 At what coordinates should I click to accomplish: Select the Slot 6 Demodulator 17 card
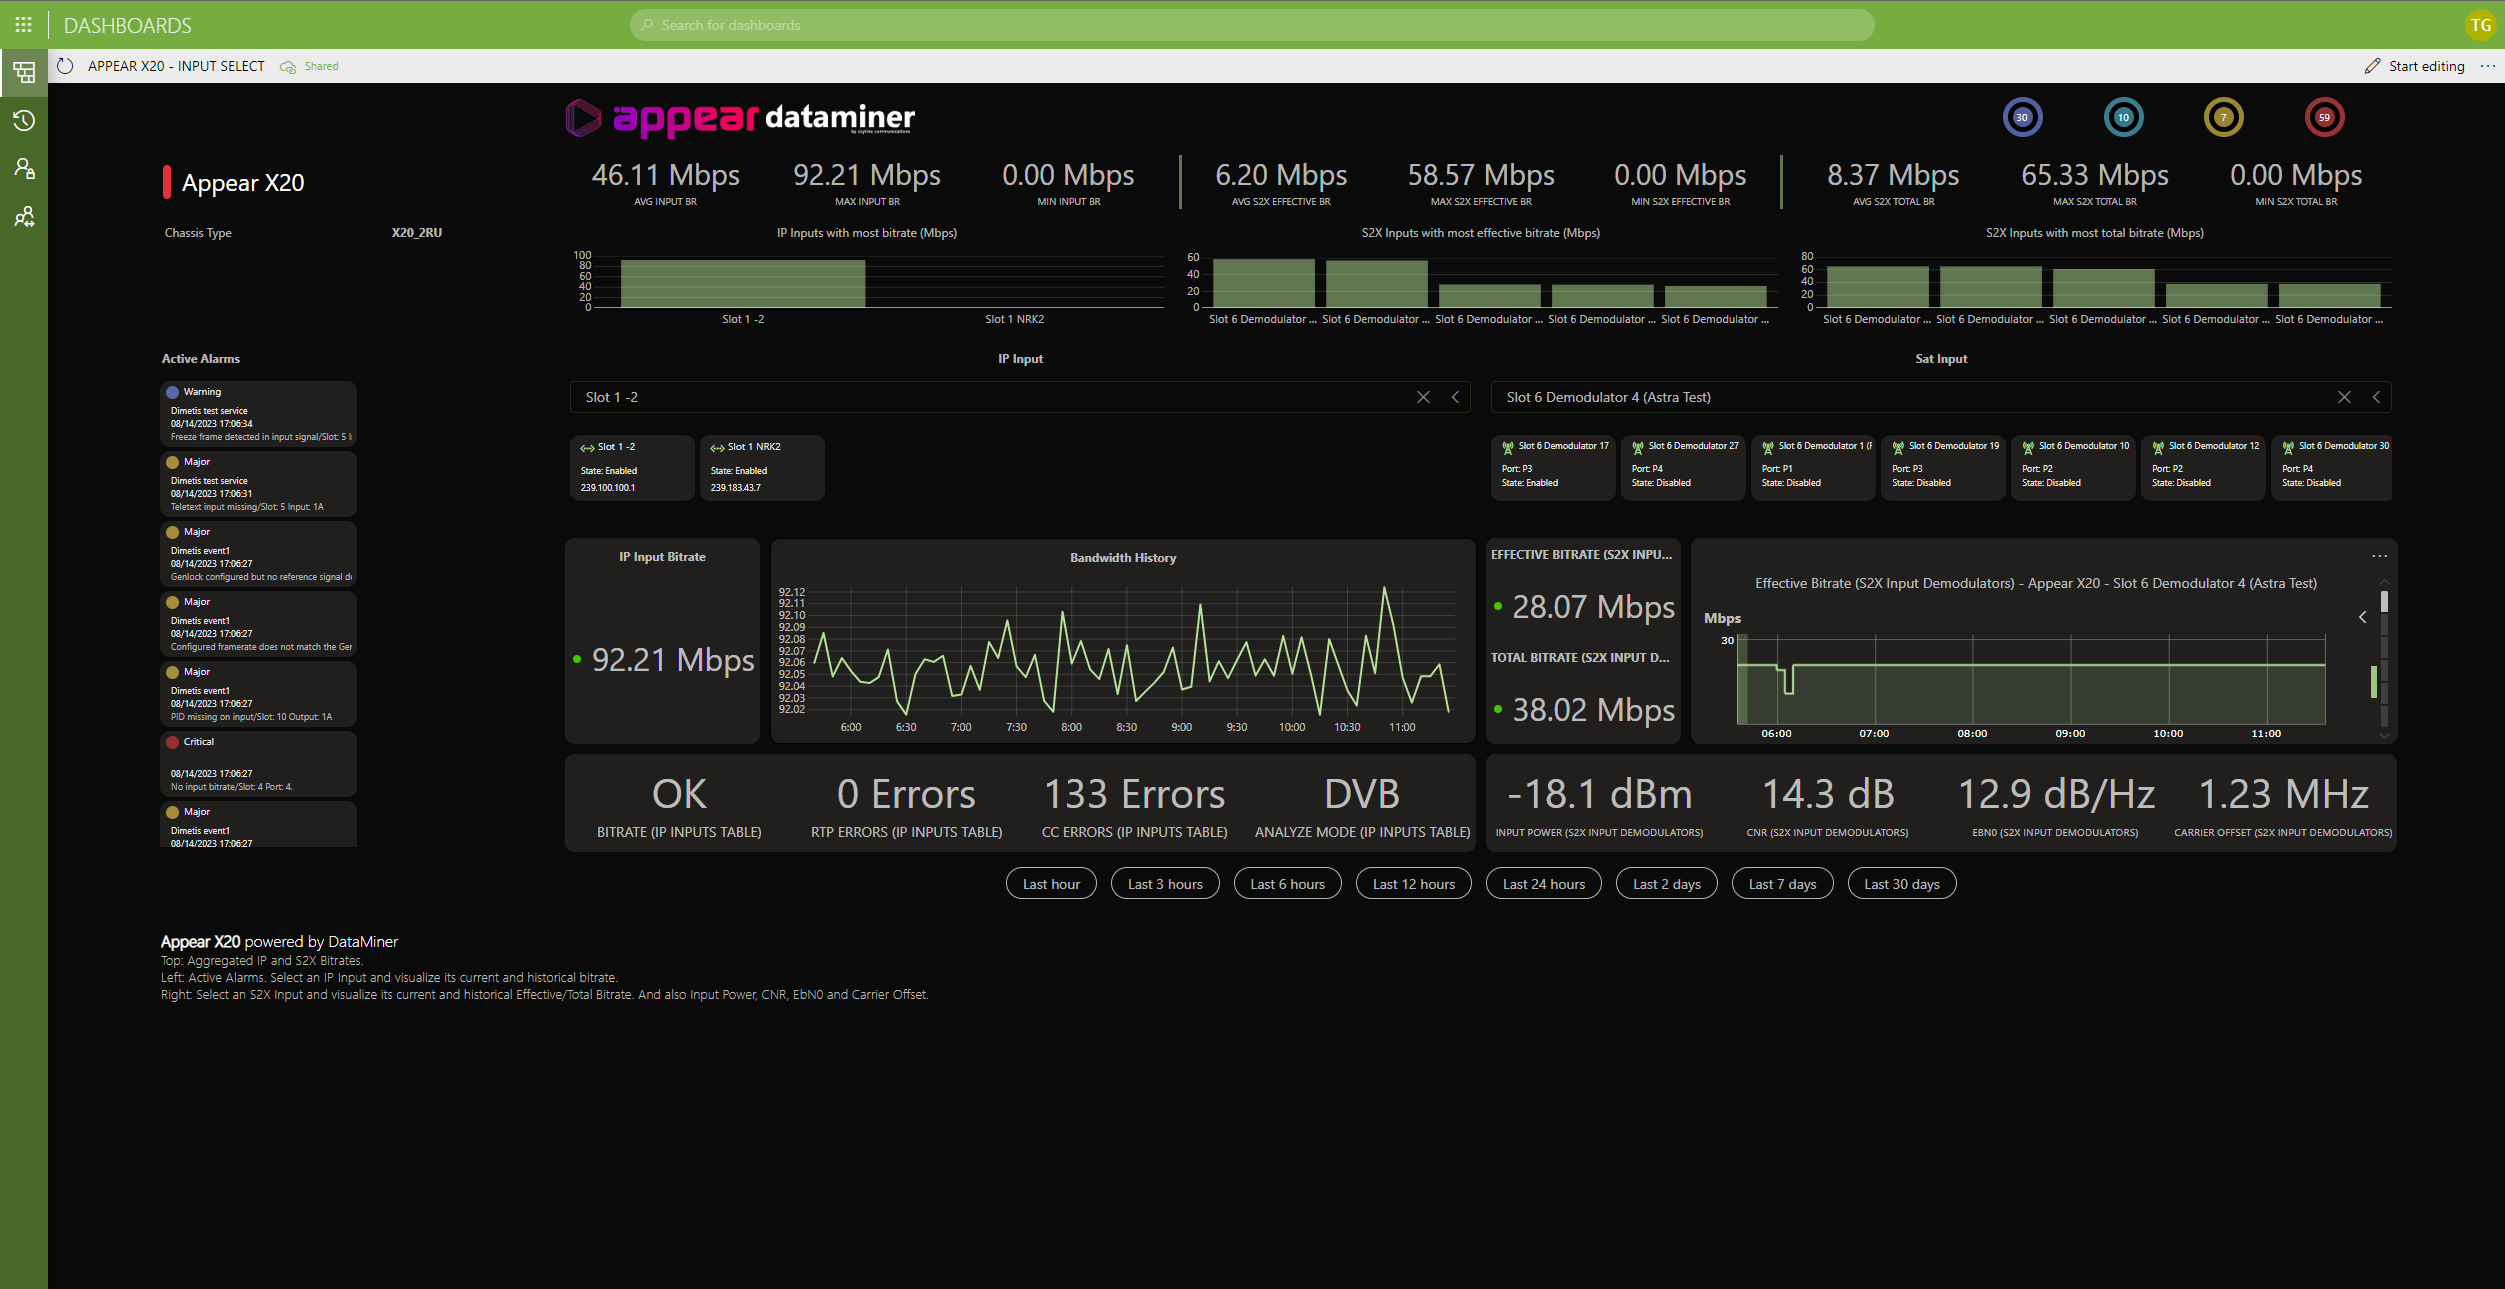1553,466
